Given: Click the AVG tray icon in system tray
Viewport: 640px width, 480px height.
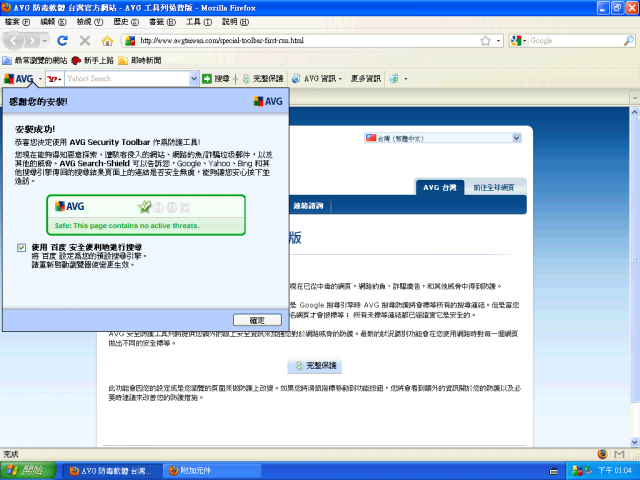Looking at the screenshot, I should (577, 471).
